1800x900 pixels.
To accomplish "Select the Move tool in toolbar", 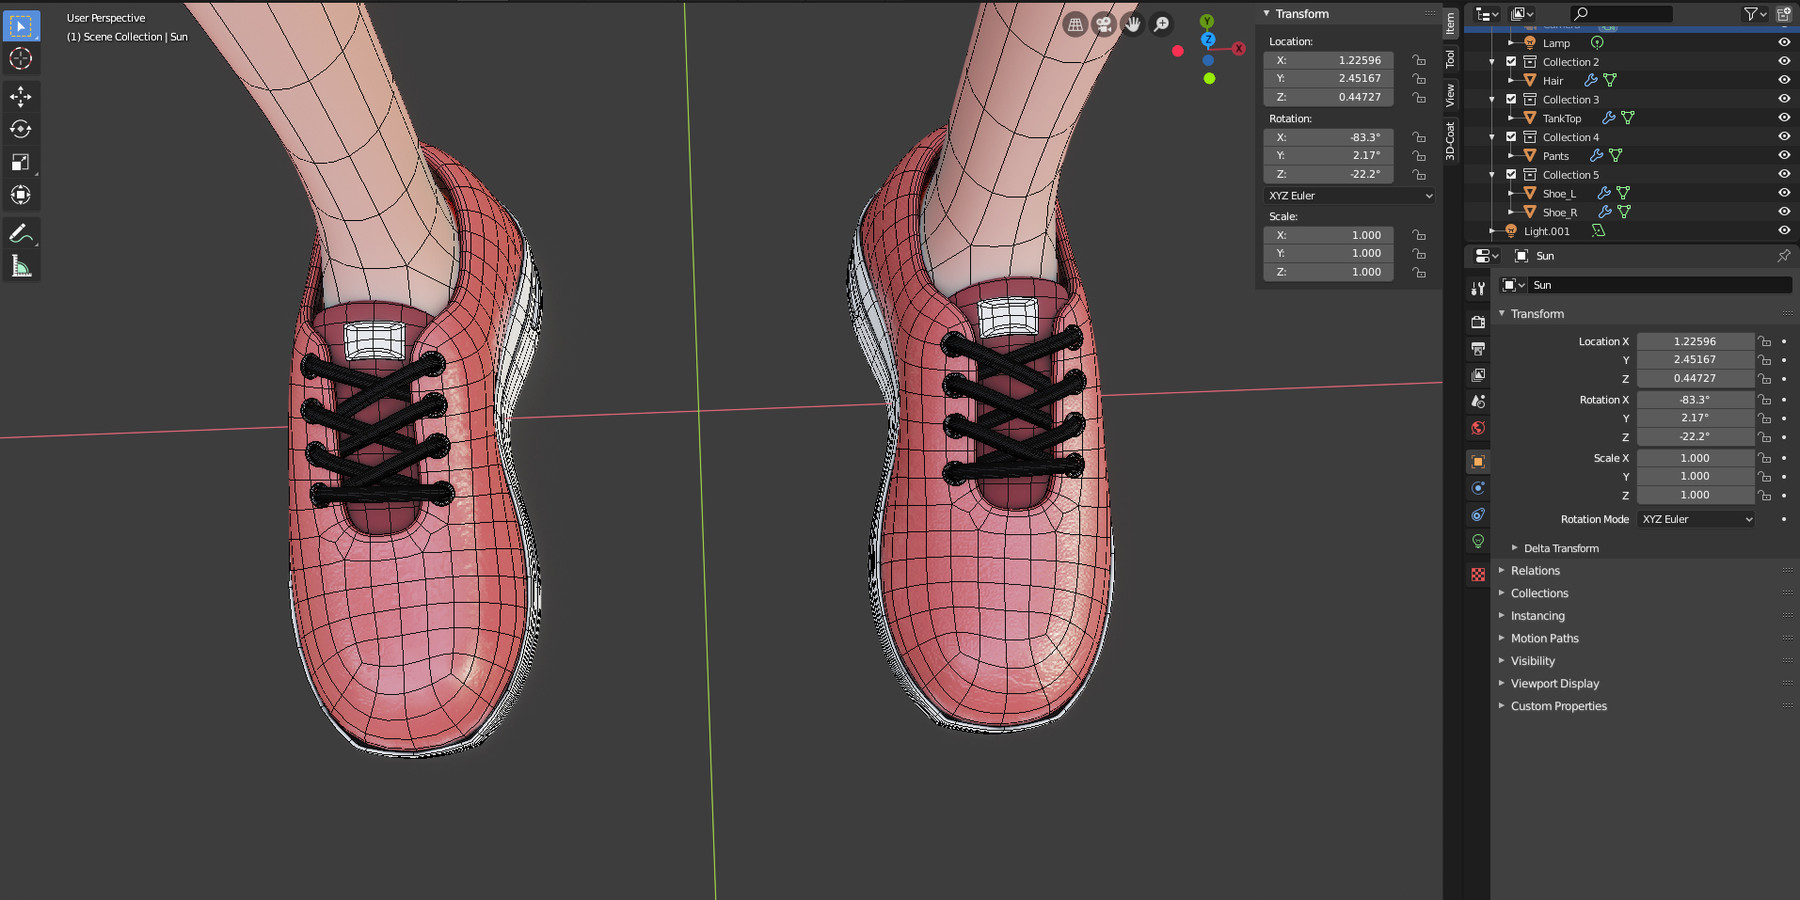I will (x=20, y=96).
